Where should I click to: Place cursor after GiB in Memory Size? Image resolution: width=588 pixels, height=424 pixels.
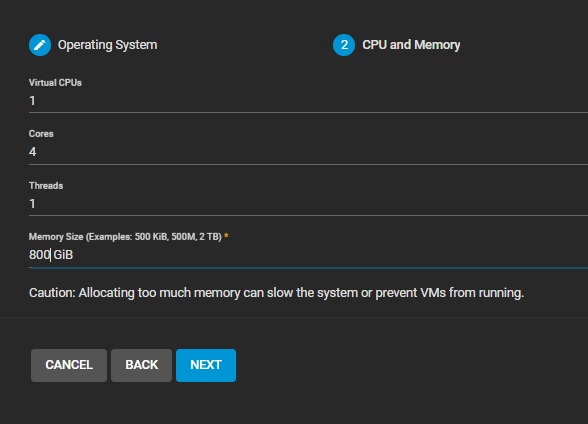(74, 255)
